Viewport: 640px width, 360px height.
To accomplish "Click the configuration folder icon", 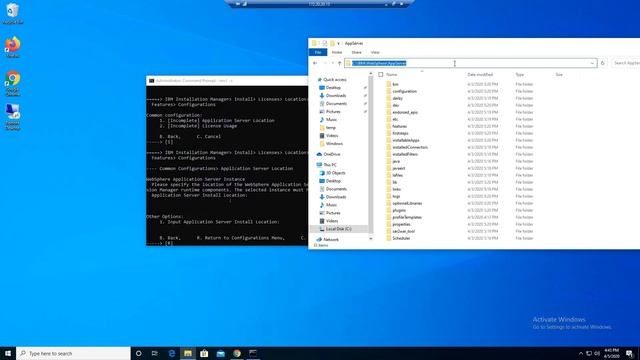I will click(389, 91).
